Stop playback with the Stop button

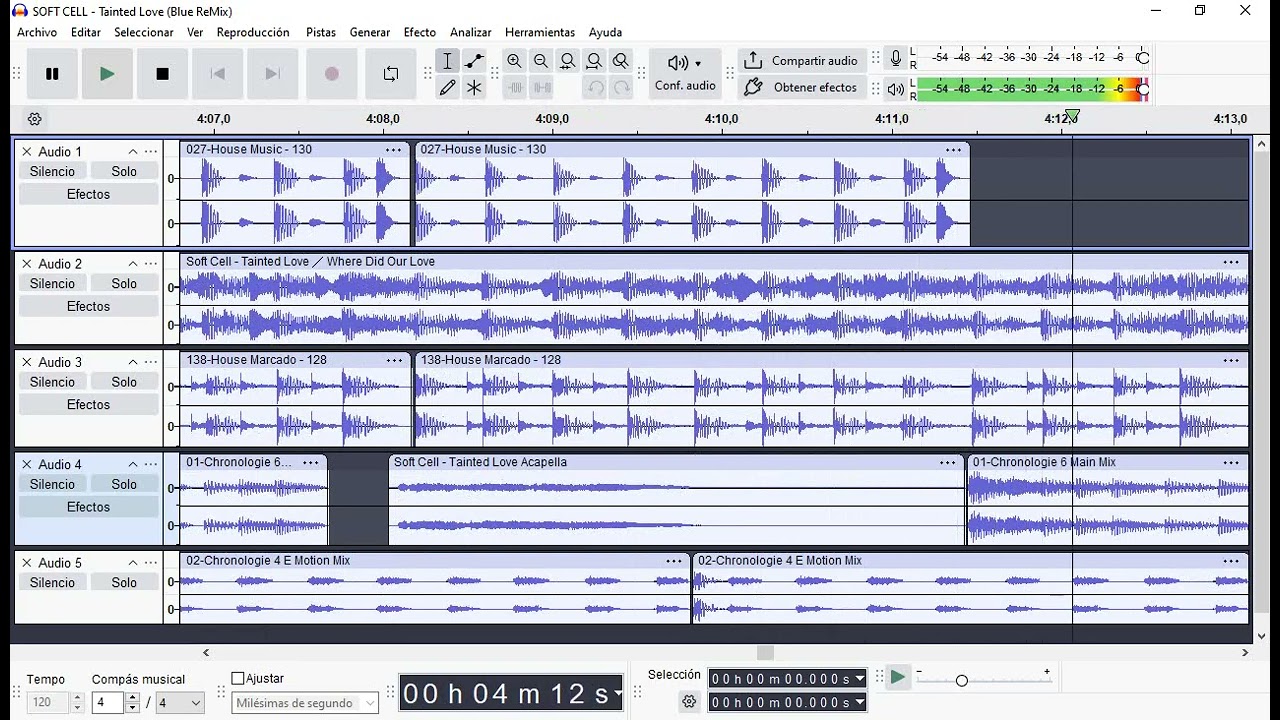tap(162, 74)
